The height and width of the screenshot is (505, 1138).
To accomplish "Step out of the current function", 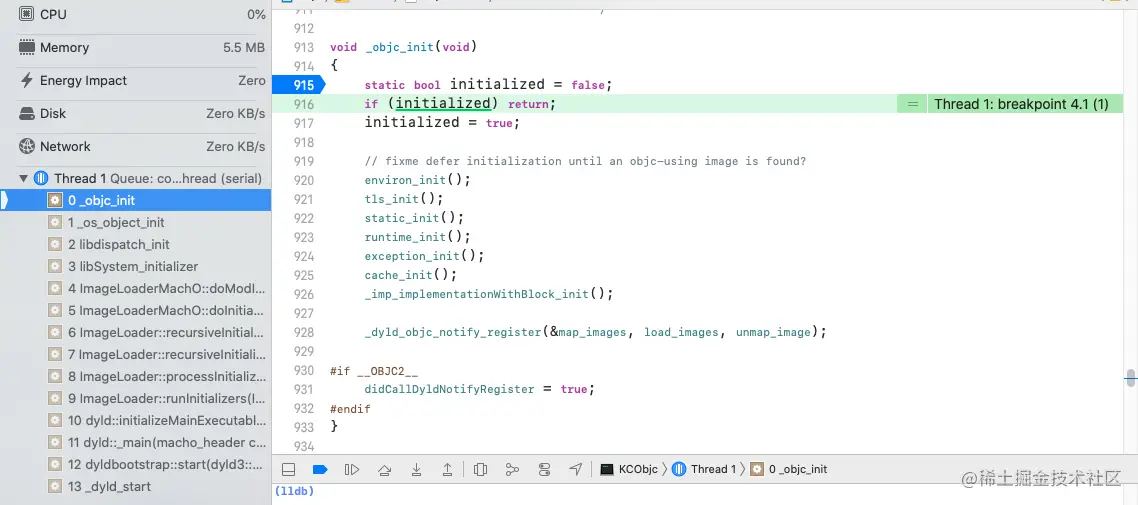I will (x=448, y=469).
